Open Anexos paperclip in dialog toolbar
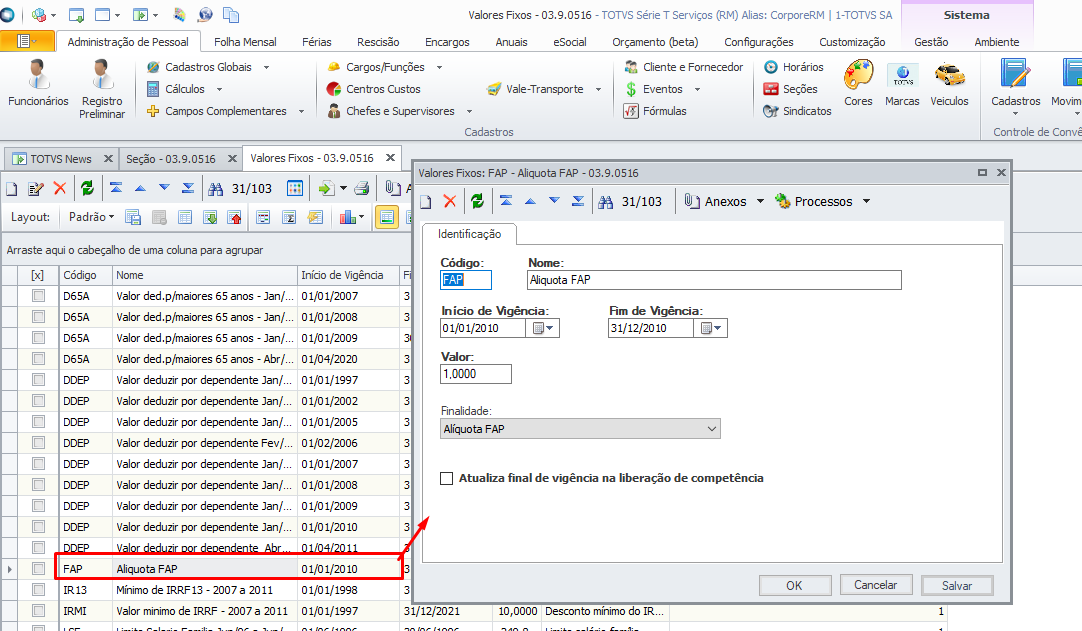This screenshot has height=631, width=1082. (692, 201)
